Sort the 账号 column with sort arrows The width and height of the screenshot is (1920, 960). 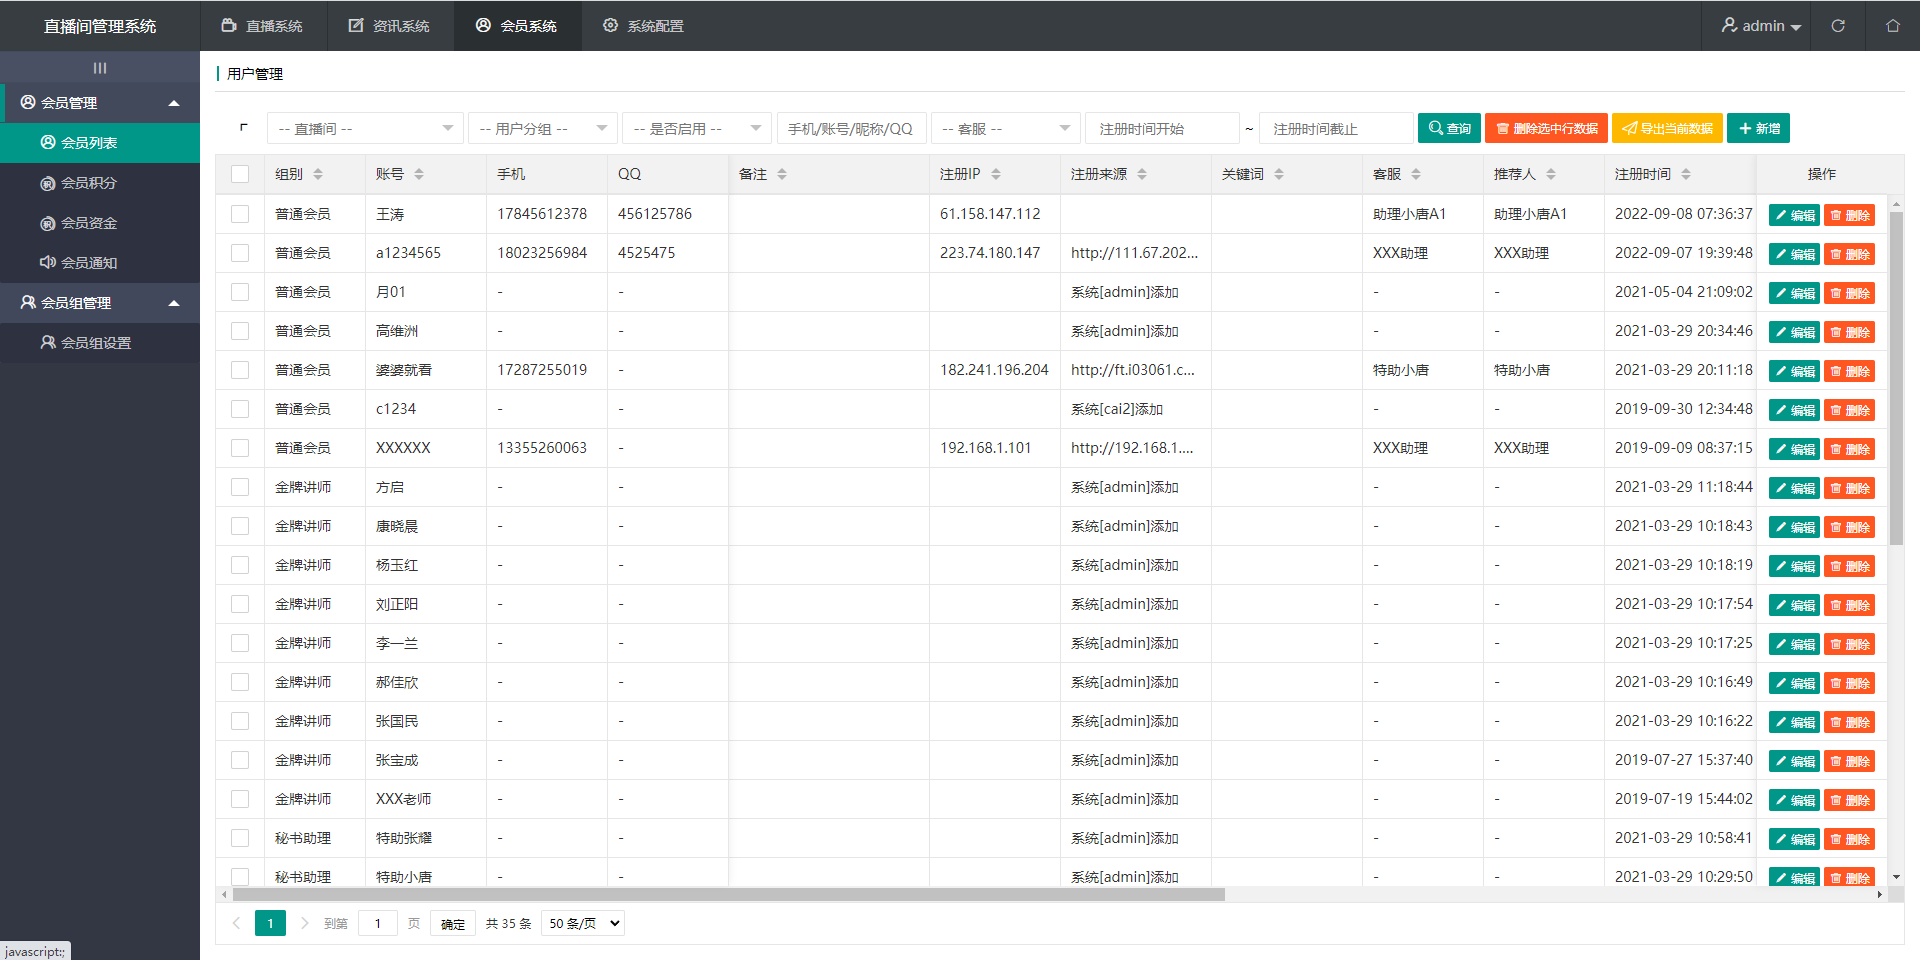click(x=419, y=174)
